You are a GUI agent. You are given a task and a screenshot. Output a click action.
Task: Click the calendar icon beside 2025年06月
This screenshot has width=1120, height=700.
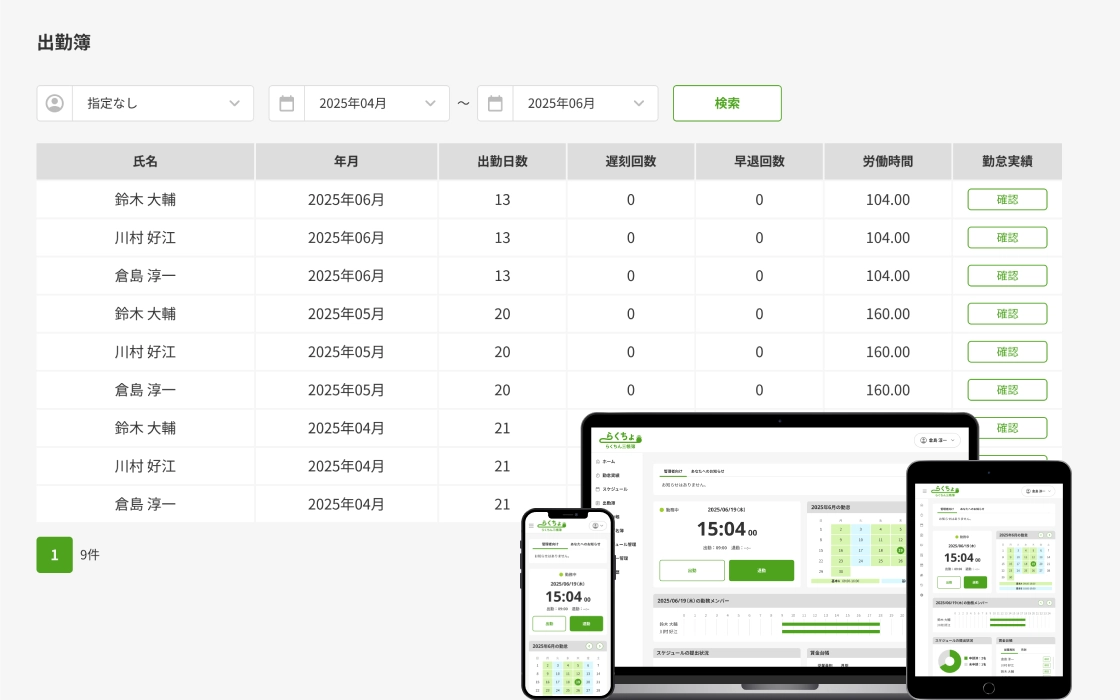(x=495, y=103)
